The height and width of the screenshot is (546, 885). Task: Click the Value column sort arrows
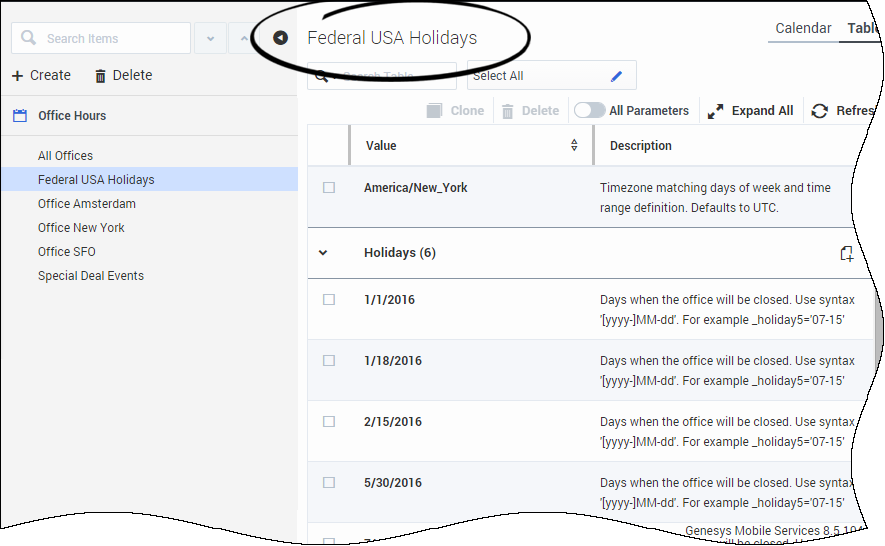(574, 146)
